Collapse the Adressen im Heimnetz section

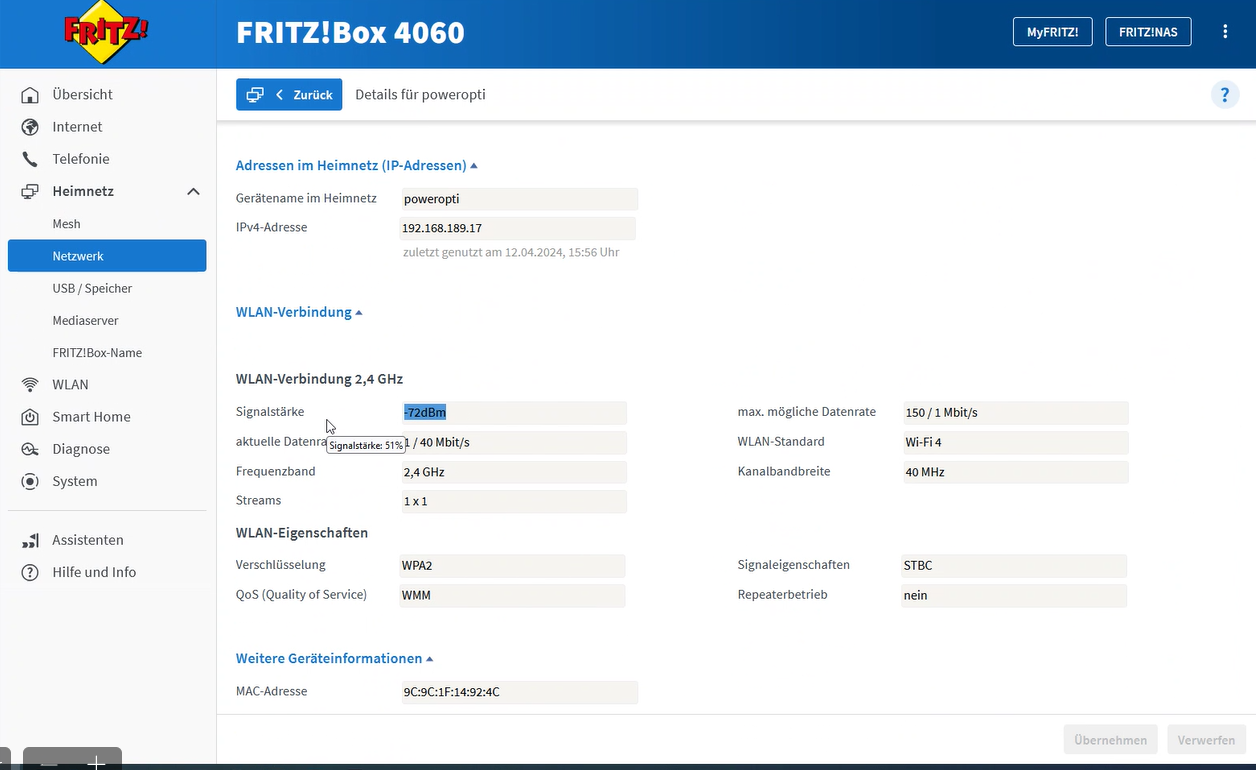pos(474,166)
